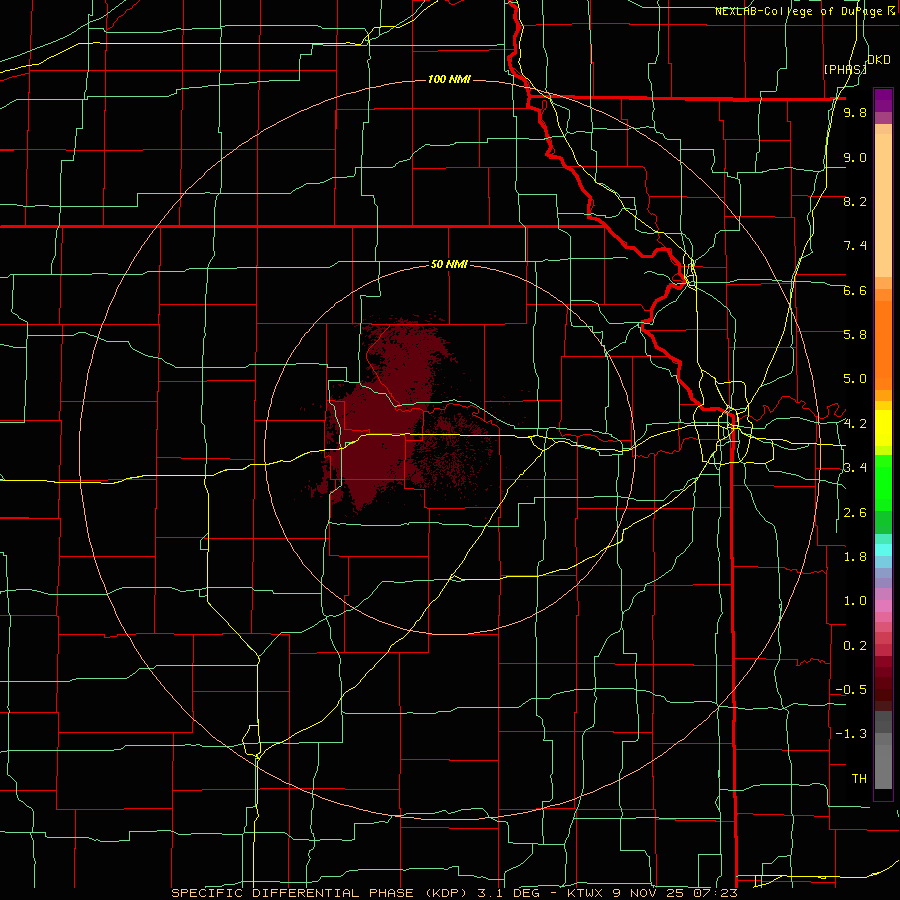900x900 pixels.
Task: Pick the purple segment of the color bar
Action: pyautogui.click(x=883, y=100)
